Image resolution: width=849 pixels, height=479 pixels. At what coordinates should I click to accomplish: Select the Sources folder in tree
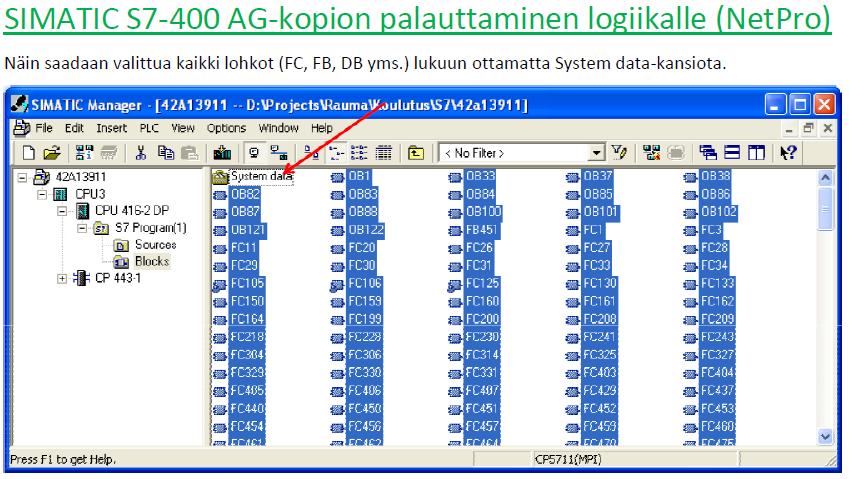pos(155,245)
